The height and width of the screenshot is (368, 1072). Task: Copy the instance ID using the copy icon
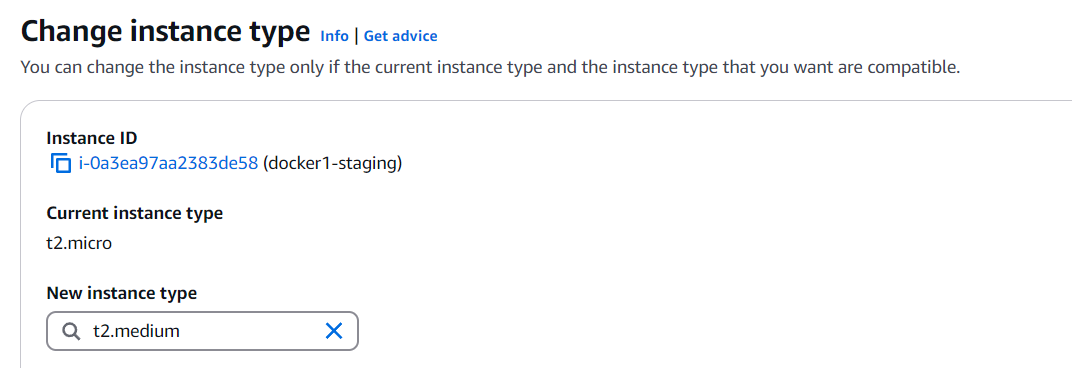click(61, 164)
